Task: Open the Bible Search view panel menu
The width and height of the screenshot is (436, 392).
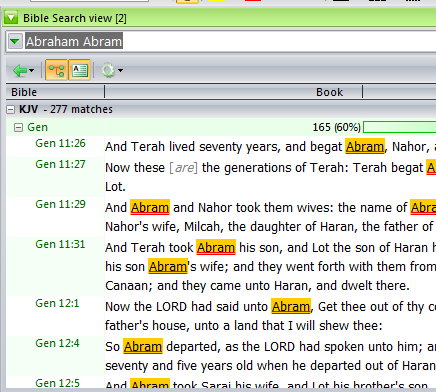Action: pyautogui.click(x=11, y=17)
